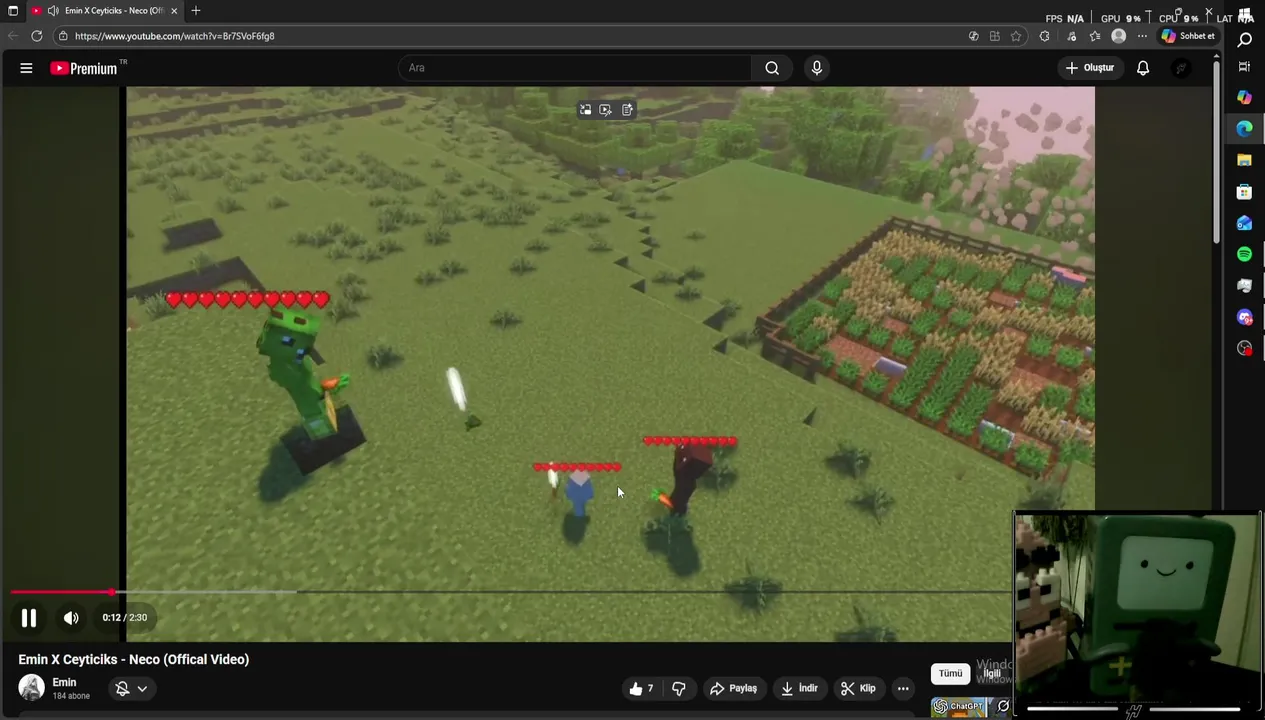Open Windows taskbar search
Image resolution: width=1265 pixels, height=720 pixels.
click(x=1245, y=40)
